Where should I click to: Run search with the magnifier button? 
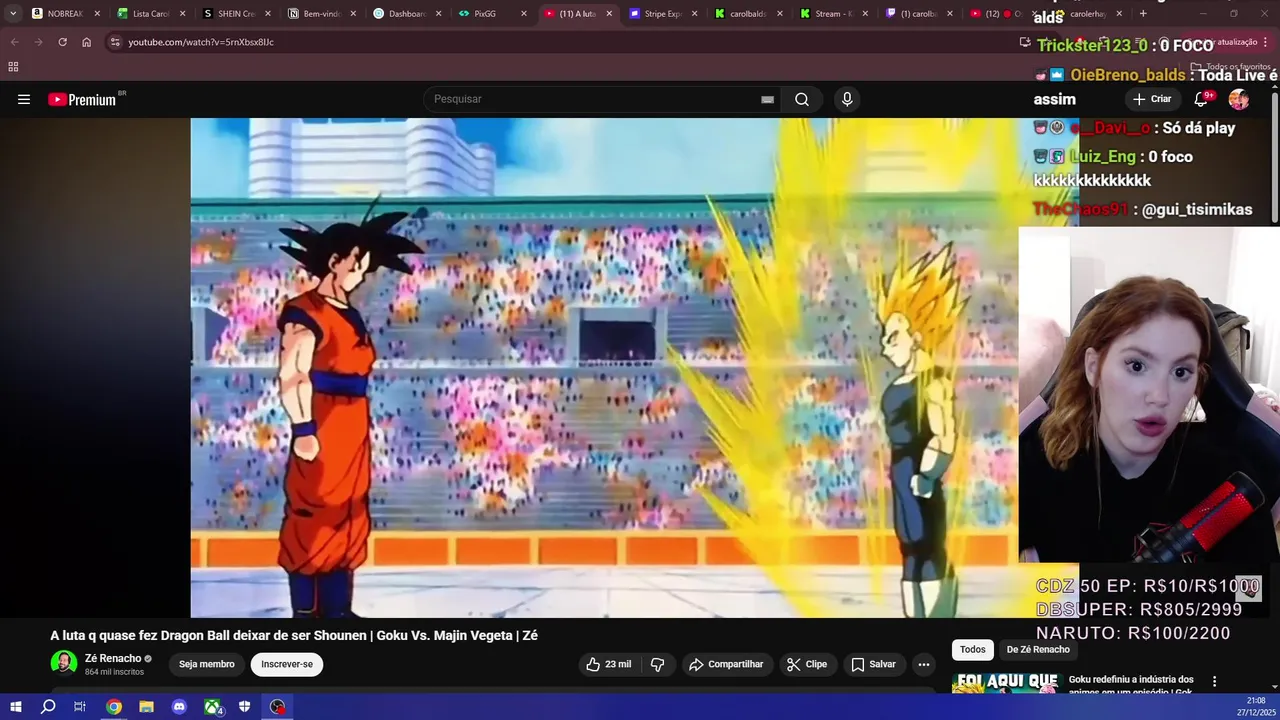click(x=802, y=99)
